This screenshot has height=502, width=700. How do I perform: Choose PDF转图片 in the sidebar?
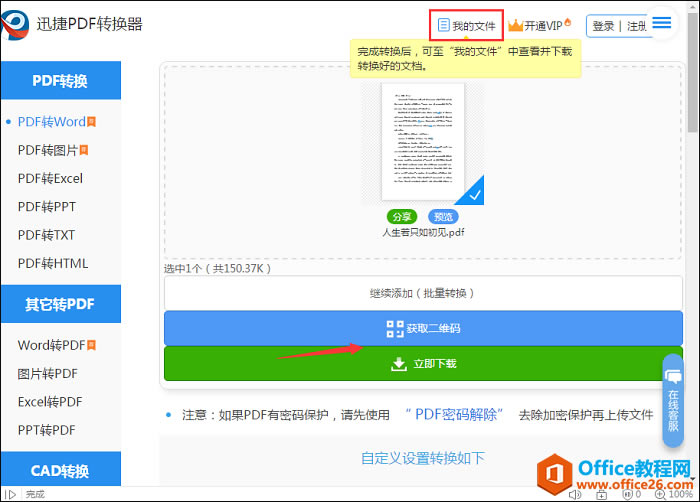coord(48,150)
